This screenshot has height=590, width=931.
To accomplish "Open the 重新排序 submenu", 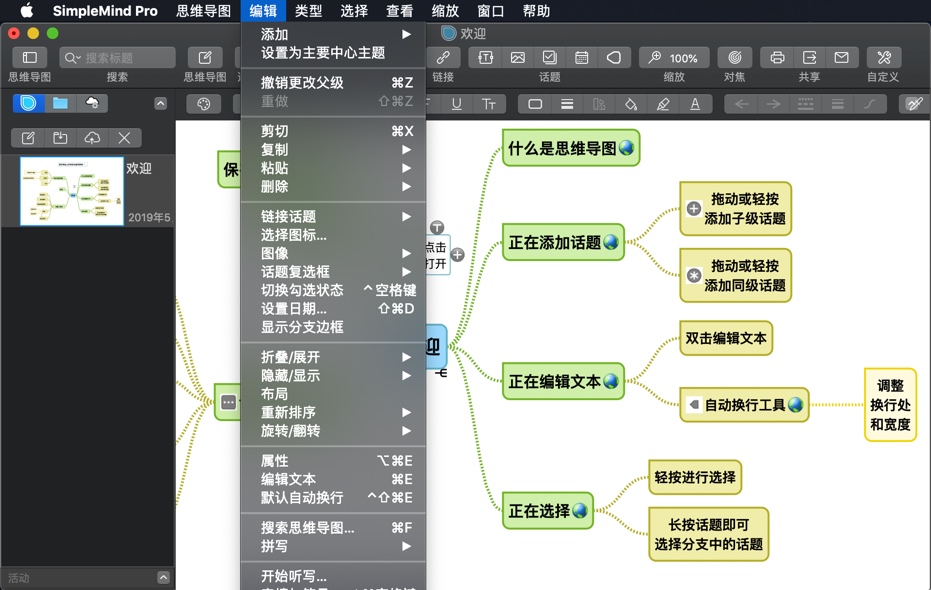I will (x=333, y=413).
